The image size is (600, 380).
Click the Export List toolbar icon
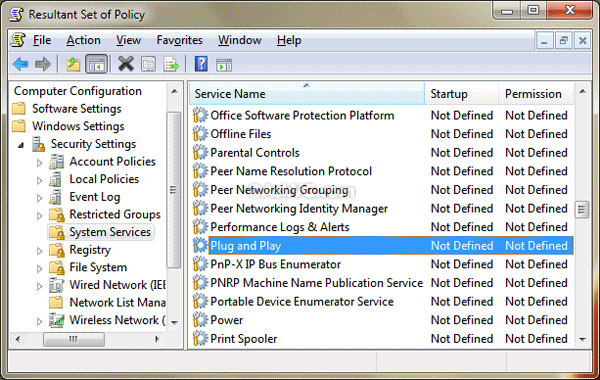[x=171, y=64]
